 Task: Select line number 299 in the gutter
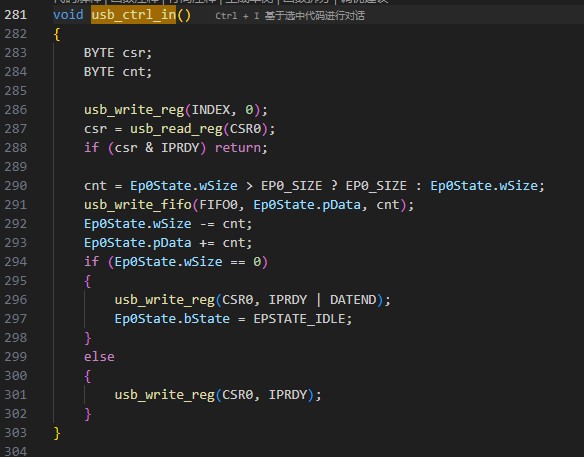click(16, 357)
